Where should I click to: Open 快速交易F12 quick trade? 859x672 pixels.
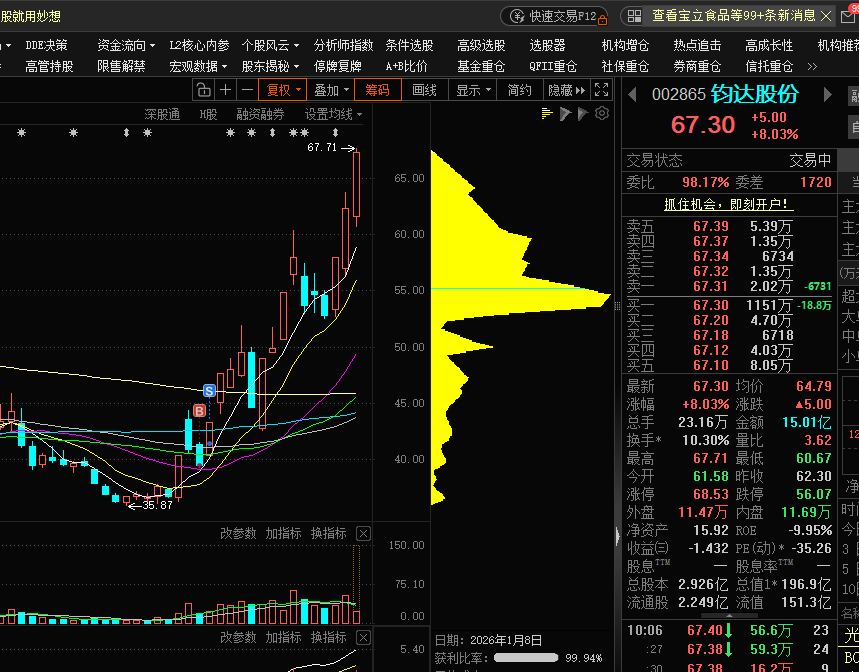point(554,16)
